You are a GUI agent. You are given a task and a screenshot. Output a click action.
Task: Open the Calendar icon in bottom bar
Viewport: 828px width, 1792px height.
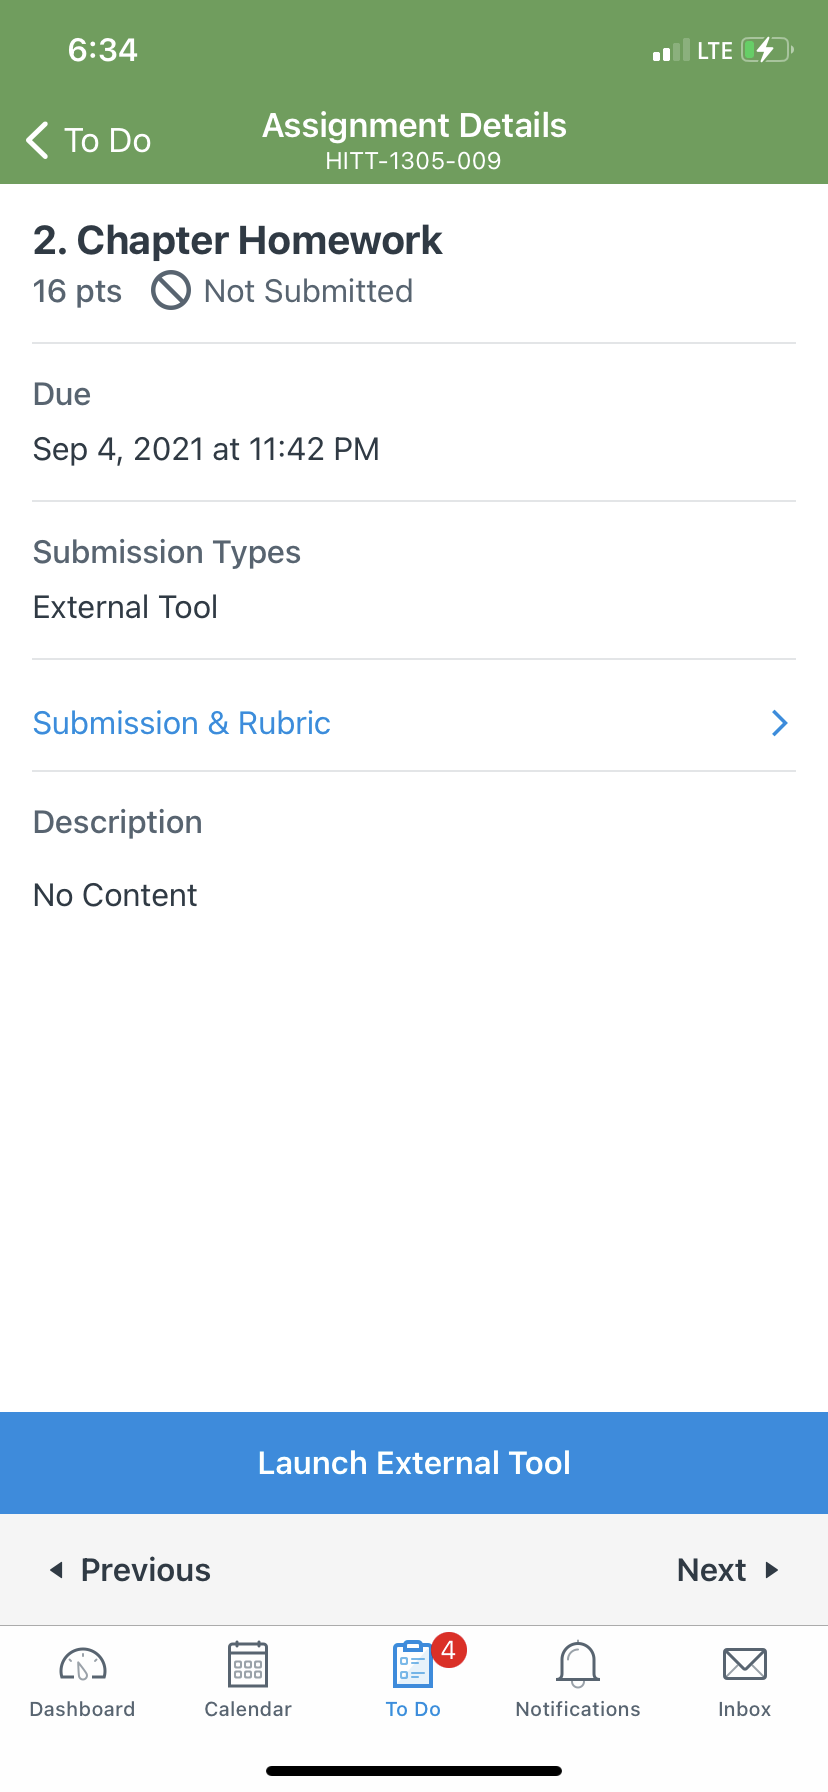[248, 1664]
